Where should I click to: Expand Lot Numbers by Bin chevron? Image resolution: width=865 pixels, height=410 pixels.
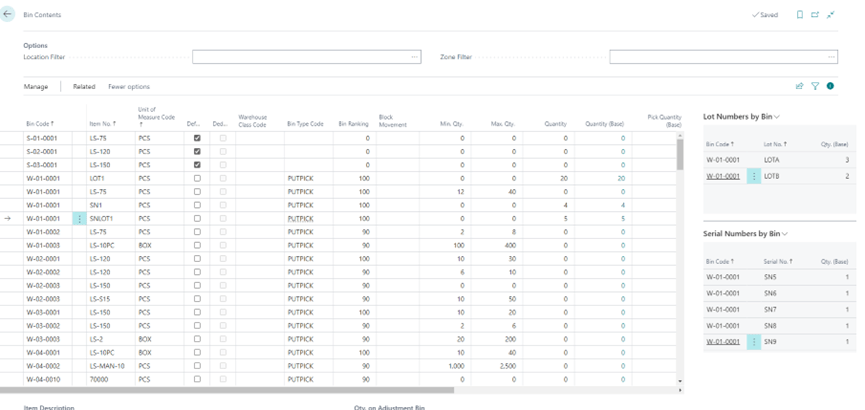778,117
